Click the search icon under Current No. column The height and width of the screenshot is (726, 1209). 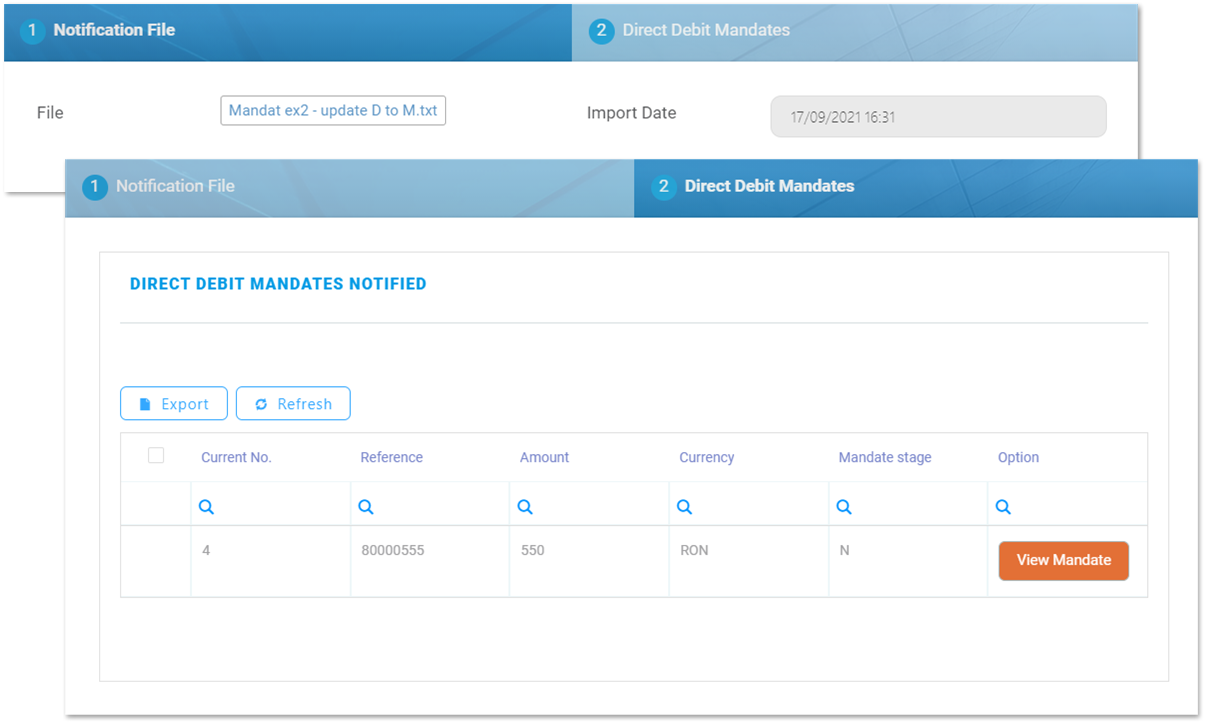(207, 507)
